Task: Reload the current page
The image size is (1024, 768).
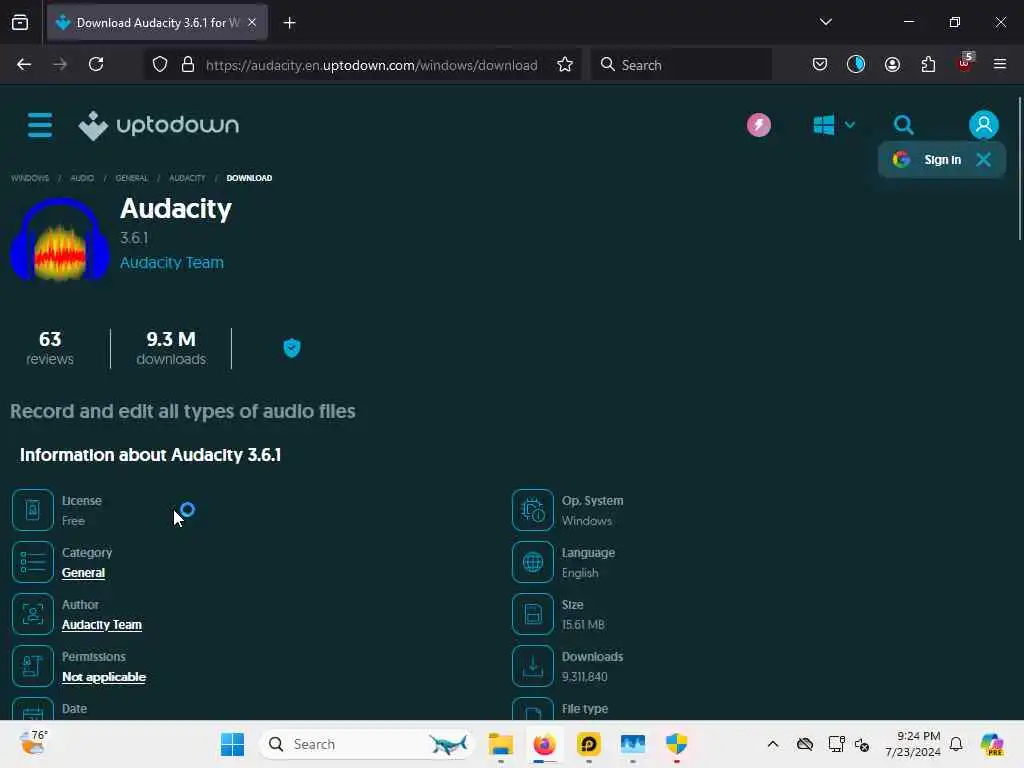Action: 96,64
